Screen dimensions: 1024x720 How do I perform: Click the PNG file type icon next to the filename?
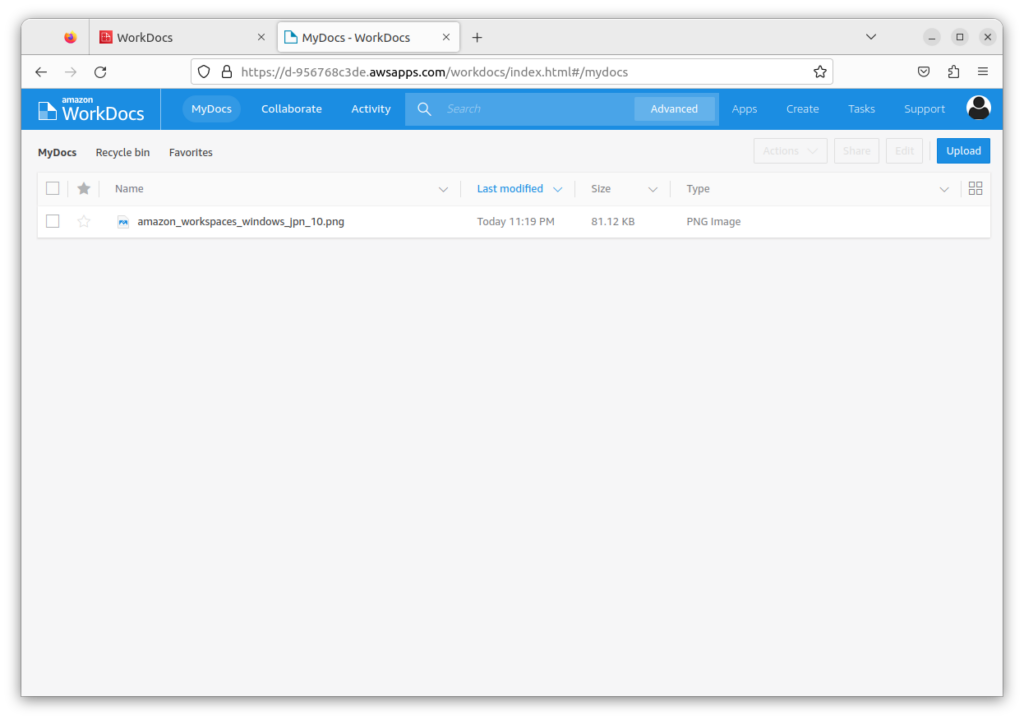click(122, 221)
